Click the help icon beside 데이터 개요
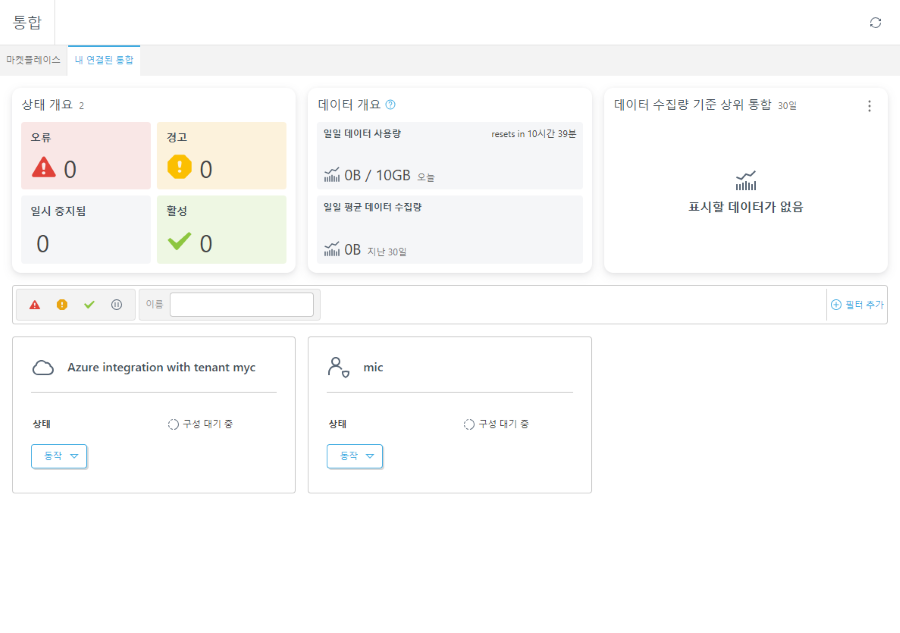 pos(390,104)
